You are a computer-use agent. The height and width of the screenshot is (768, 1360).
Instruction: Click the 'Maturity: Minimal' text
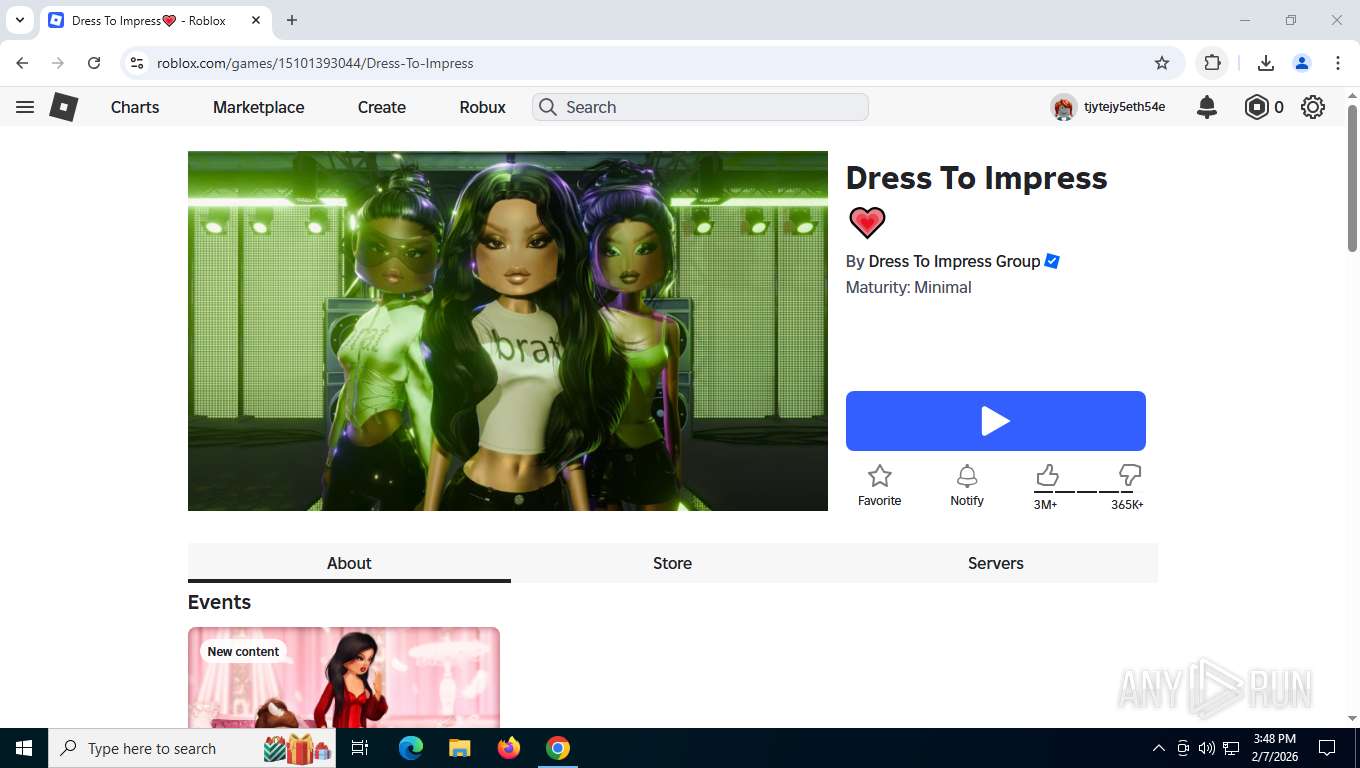click(x=908, y=287)
